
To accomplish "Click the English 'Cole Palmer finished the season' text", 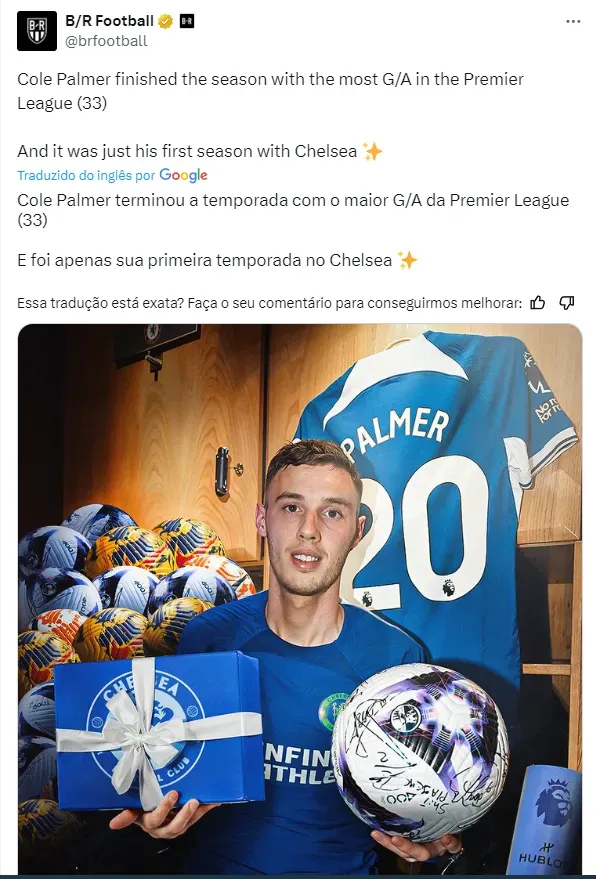I will (x=270, y=91).
